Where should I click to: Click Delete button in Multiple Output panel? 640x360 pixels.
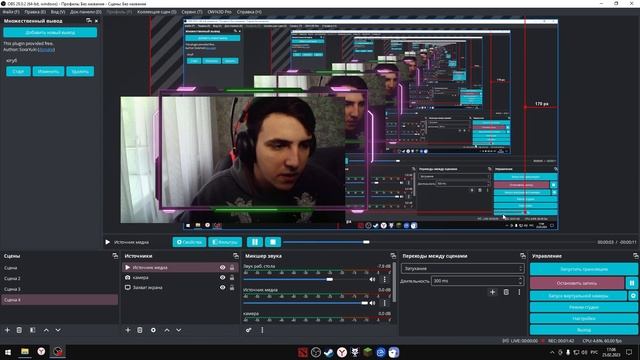tap(80, 71)
